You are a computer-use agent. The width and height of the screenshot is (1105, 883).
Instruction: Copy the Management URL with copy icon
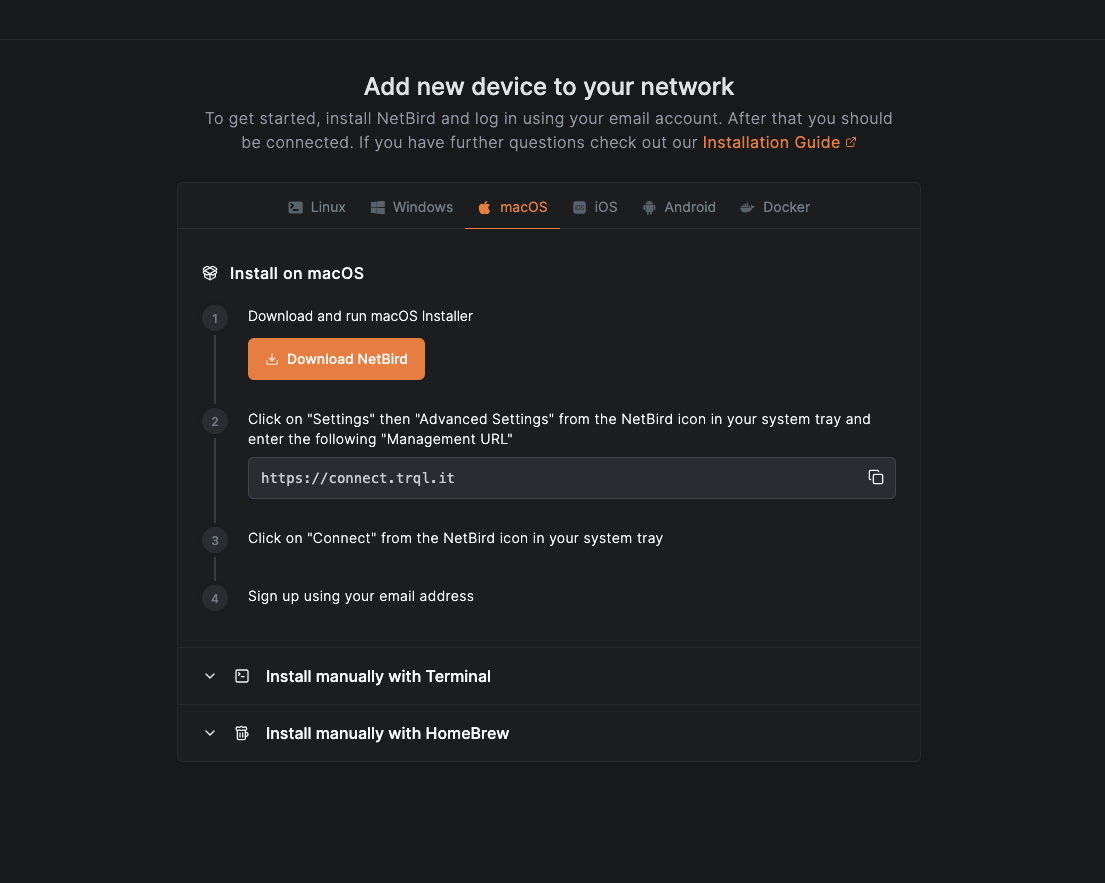tap(876, 478)
